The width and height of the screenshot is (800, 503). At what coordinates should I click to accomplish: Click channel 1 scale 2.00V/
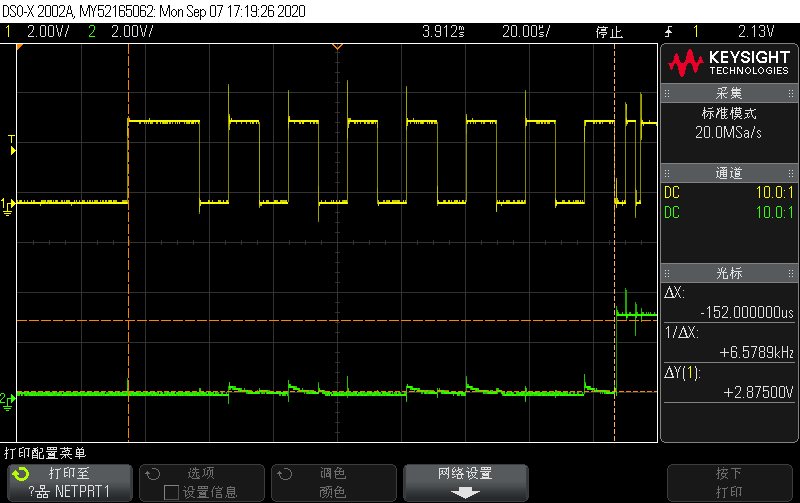[x=48, y=32]
